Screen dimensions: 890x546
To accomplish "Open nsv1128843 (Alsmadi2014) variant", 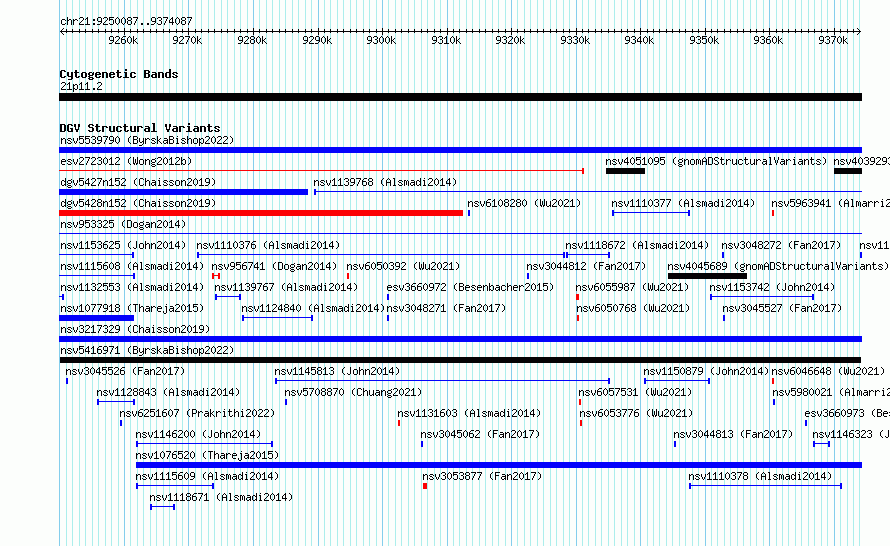I will (x=168, y=392).
